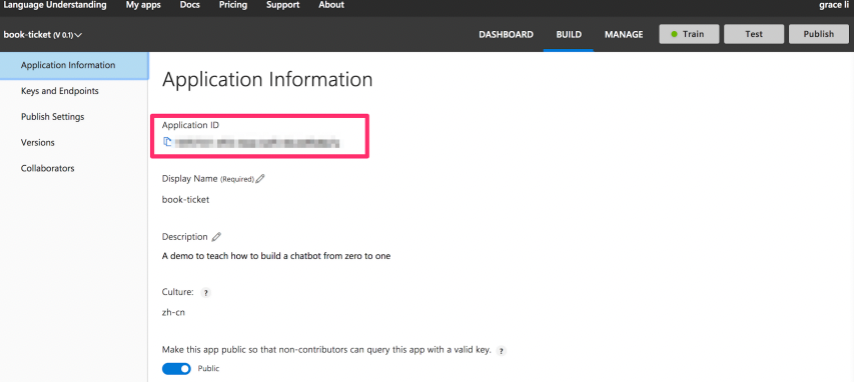Select Application Information in the sidebar
Image resolution: width=854 pixels, height=382 pixels.
tap(74, 65)
